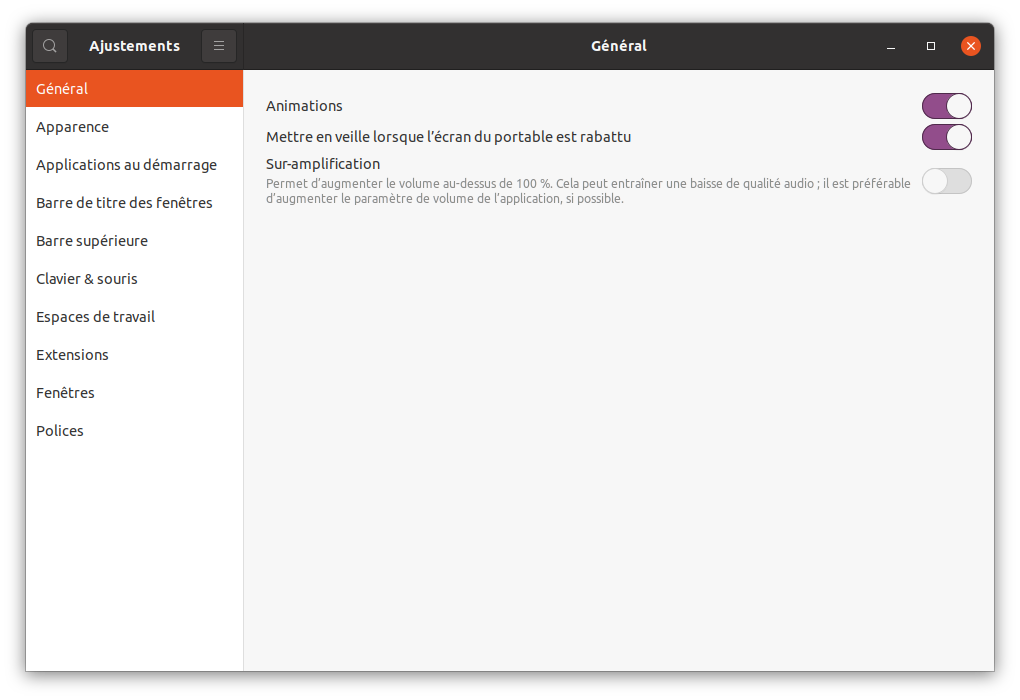Open the Extensions section

pos(135,355)
